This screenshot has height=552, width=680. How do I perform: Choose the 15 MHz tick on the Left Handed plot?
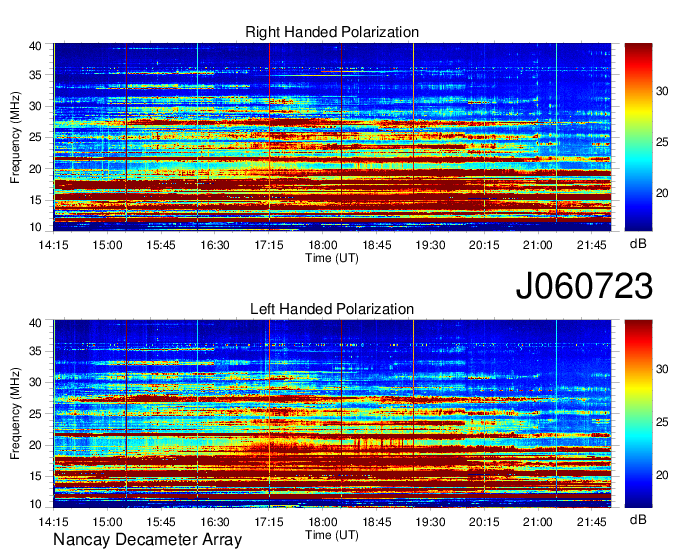point(35,477)
